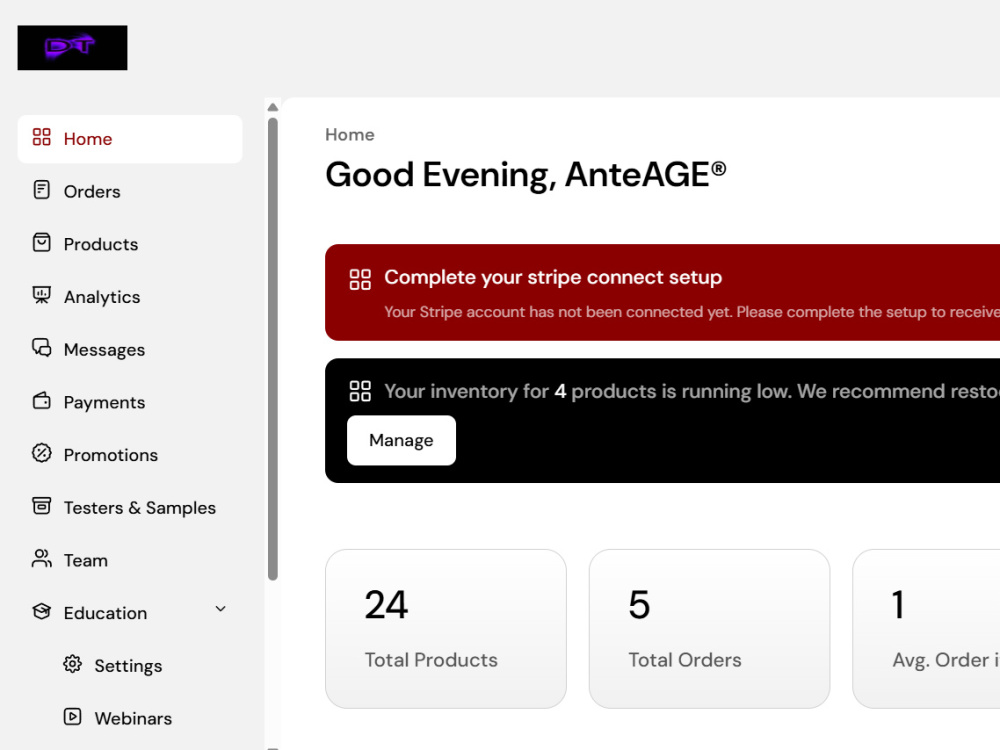This screenshot has height=750, width=1000.
Task: Open Messages from the sidebar
Action: click(x=130, y=349)
